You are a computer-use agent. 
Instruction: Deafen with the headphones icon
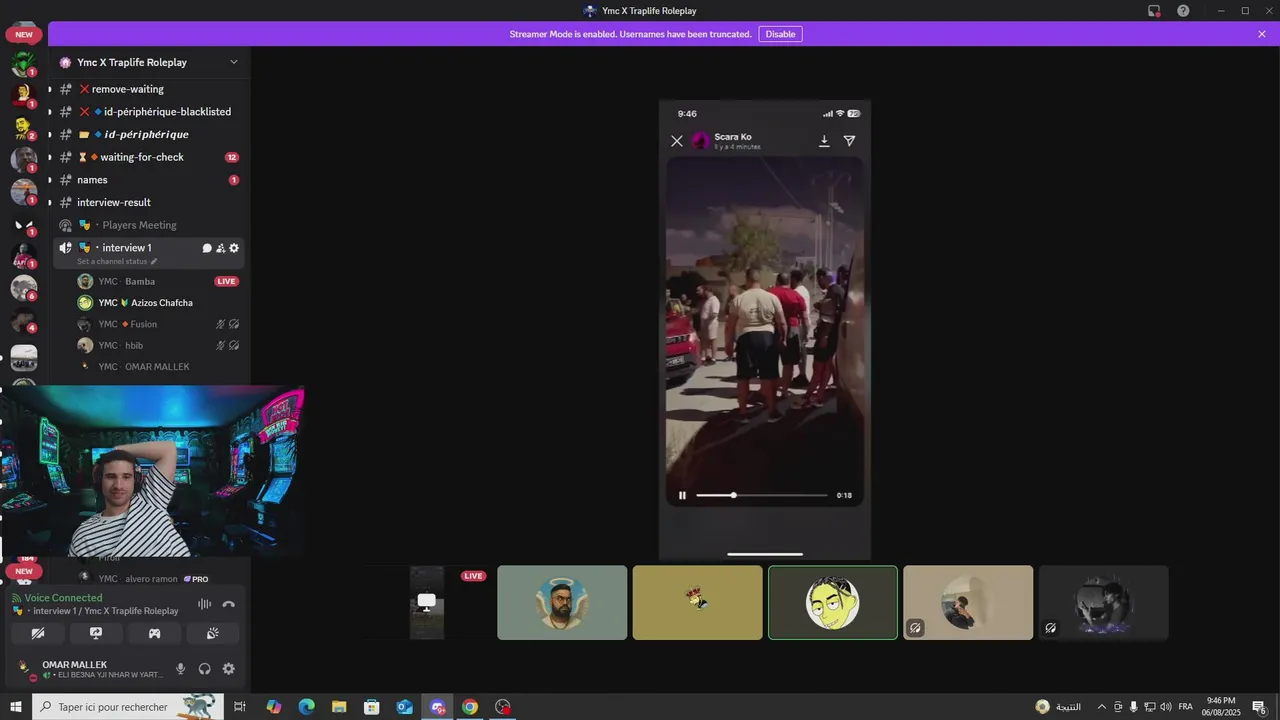click(205, 669)
